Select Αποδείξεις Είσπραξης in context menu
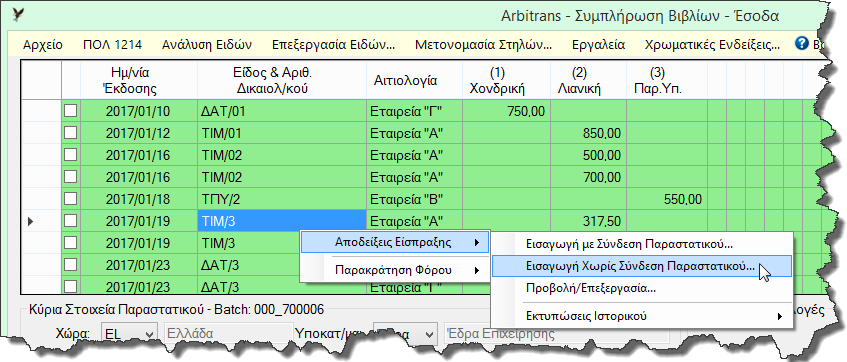This screenshot has height=362, width=847. coord(394,243)
